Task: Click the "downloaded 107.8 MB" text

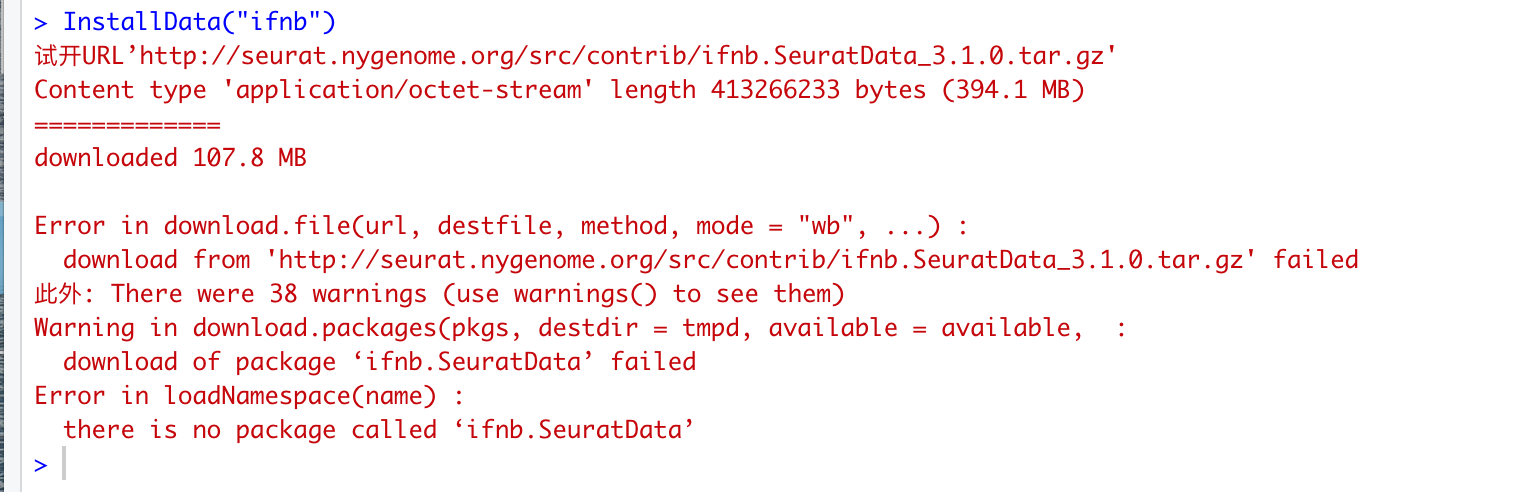Action: (170, 157)
